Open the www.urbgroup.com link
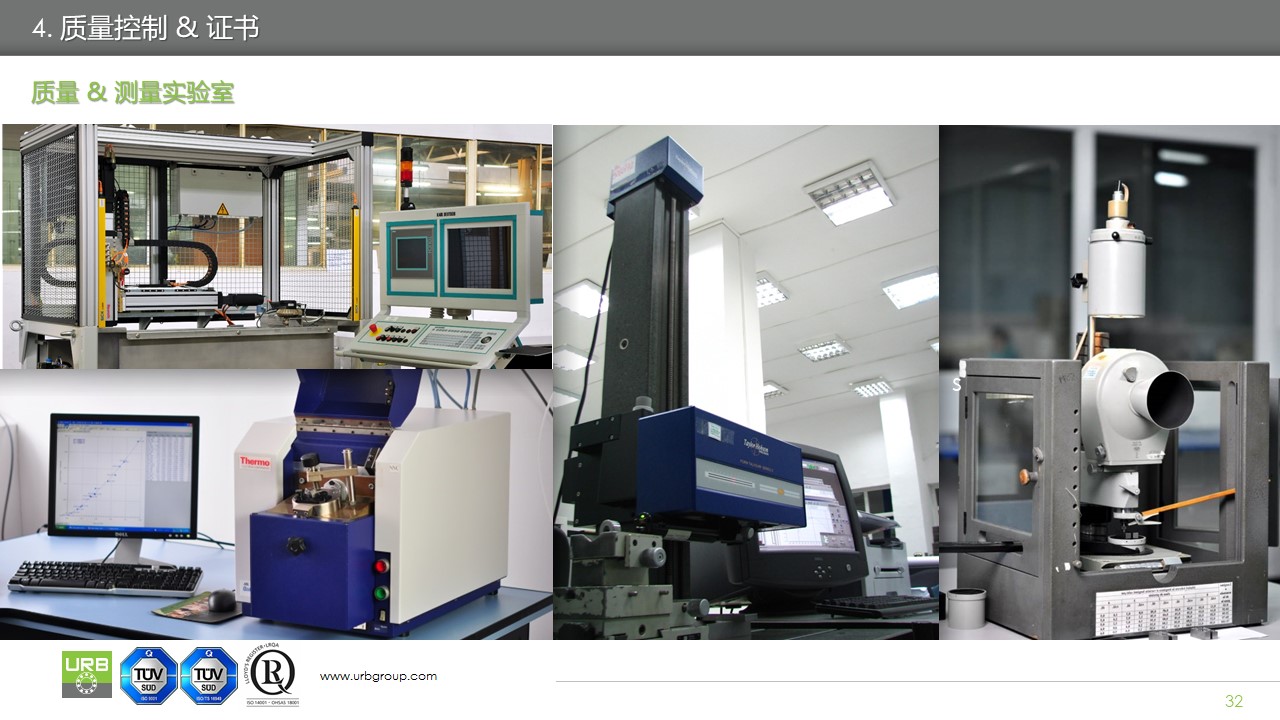 click(378, 677)
